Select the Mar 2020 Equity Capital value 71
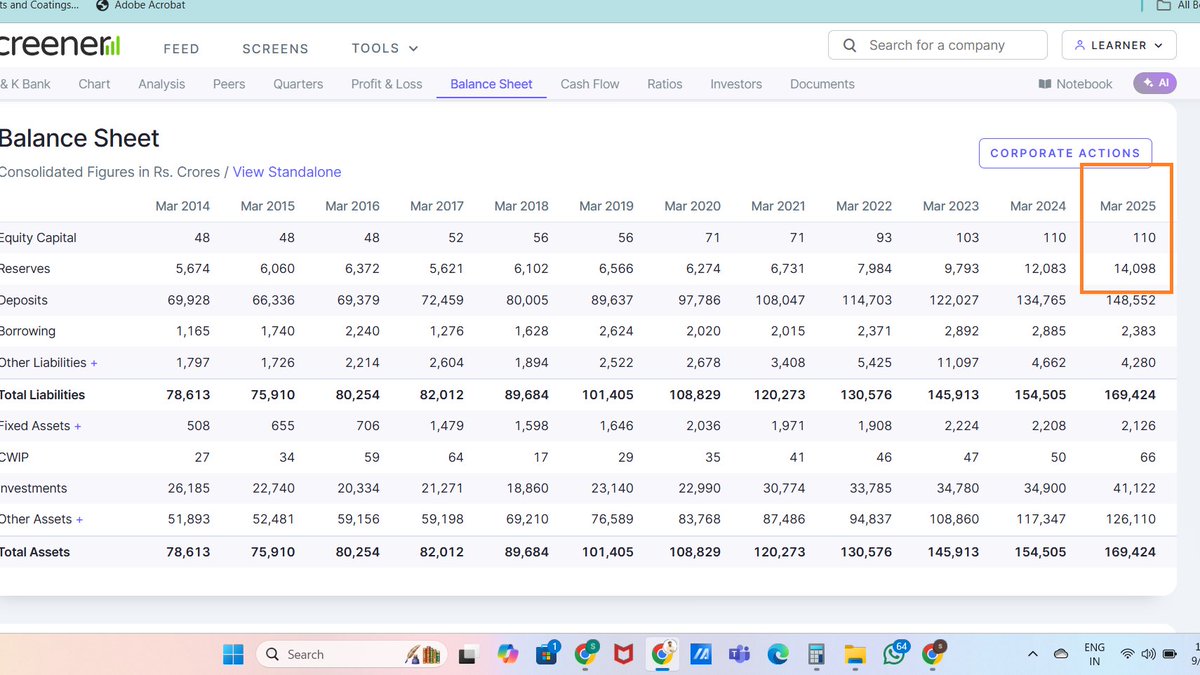 (712, 238)
